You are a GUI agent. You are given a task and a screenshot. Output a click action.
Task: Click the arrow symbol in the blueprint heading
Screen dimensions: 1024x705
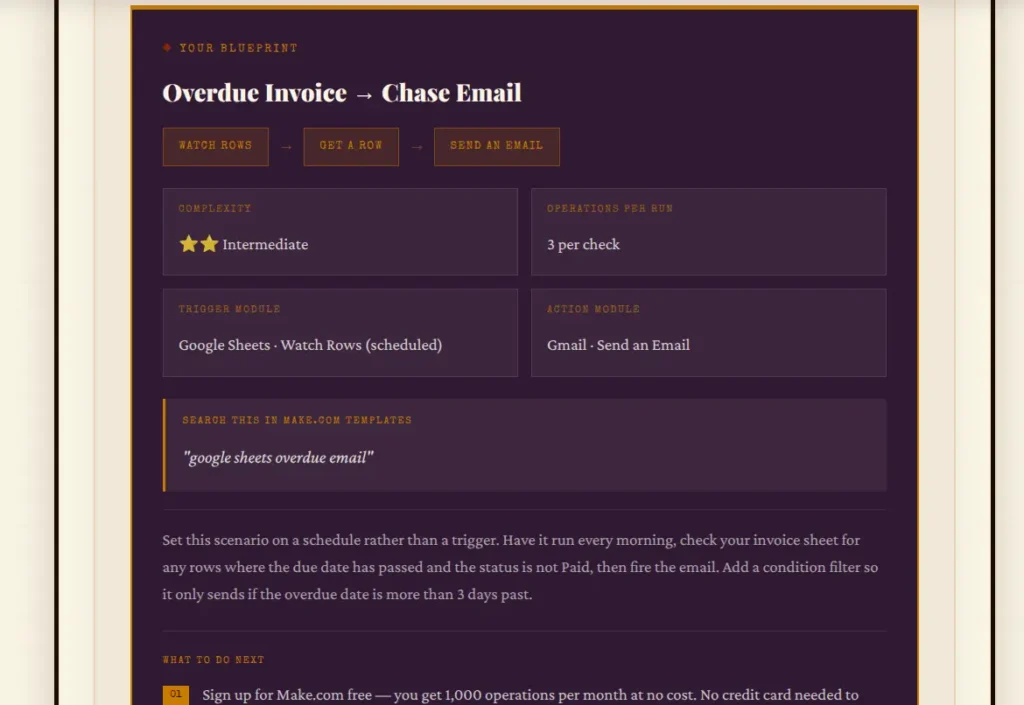364,94
